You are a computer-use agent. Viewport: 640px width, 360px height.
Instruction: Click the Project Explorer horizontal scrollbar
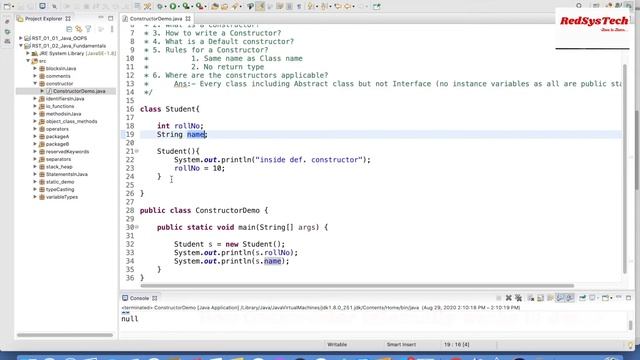tap(65, 335)
